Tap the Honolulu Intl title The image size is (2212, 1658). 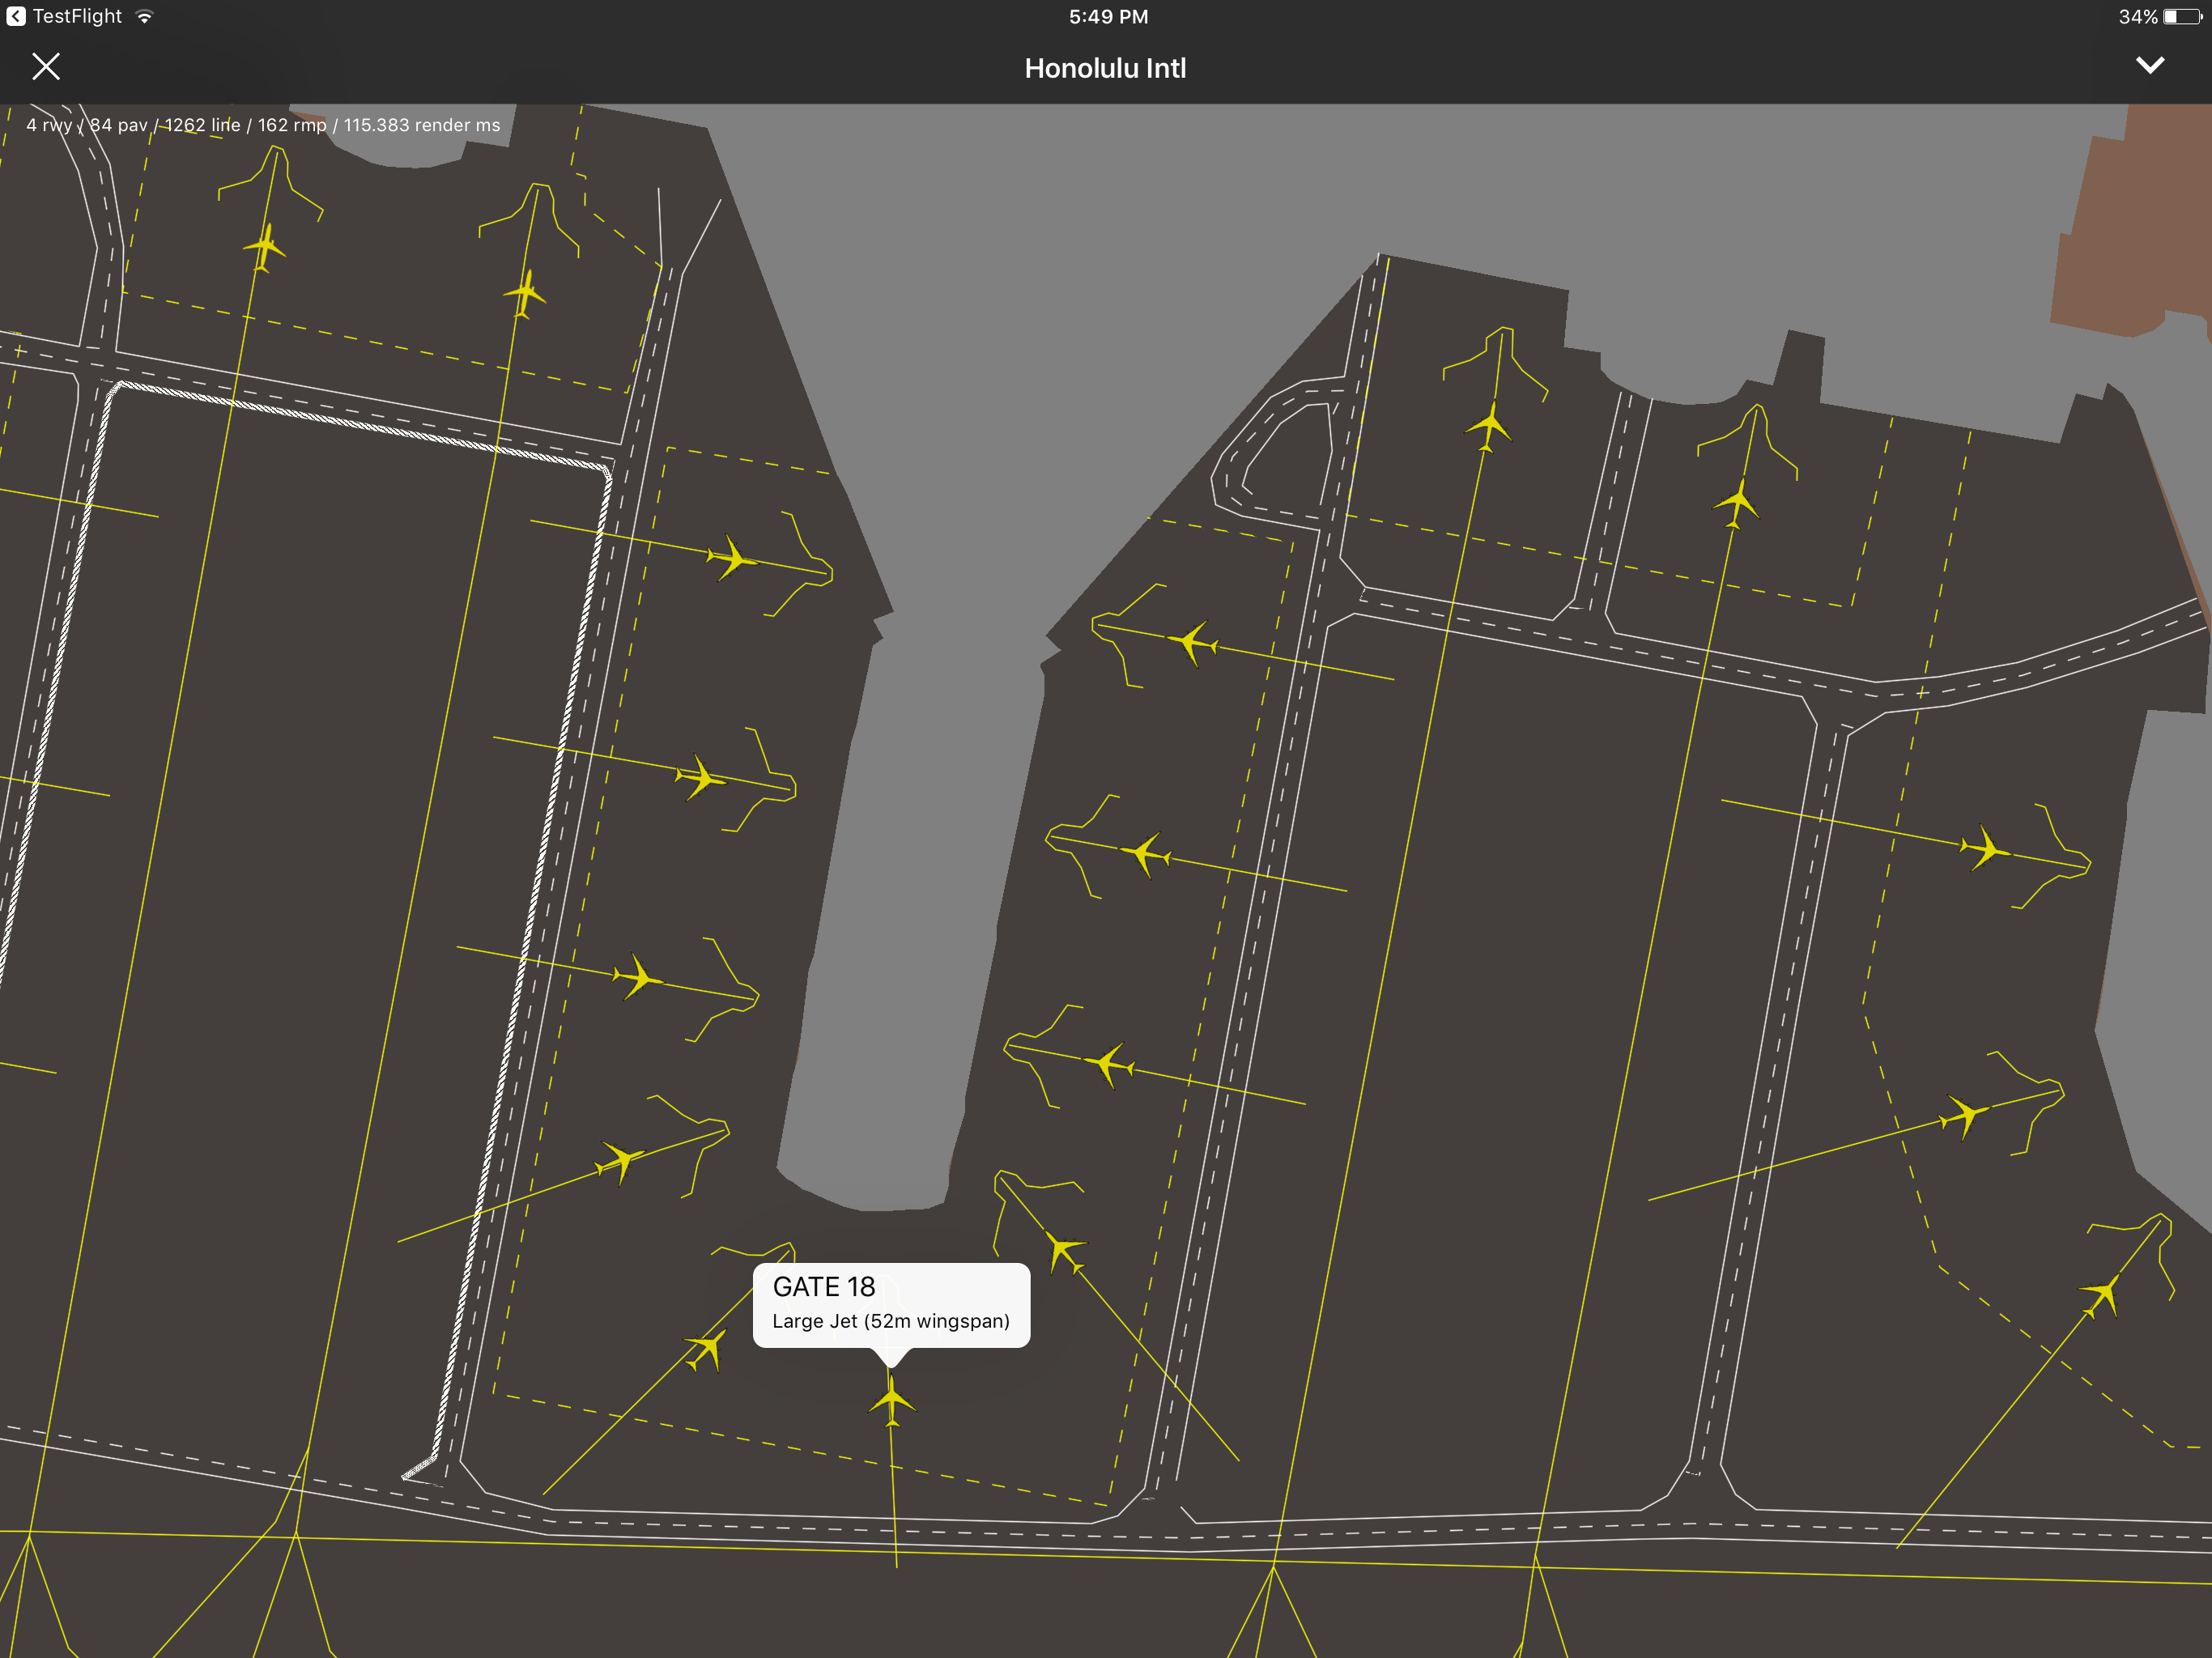click(x=1105, y=68)
